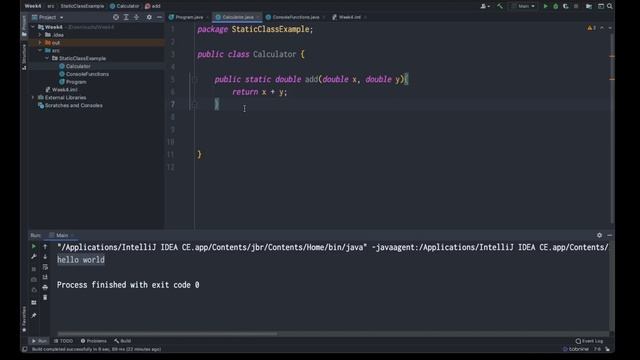Viewport: 640px width, 360px height.
Task: Collapse the StaticClassExample package
Action: pos(47,58)
